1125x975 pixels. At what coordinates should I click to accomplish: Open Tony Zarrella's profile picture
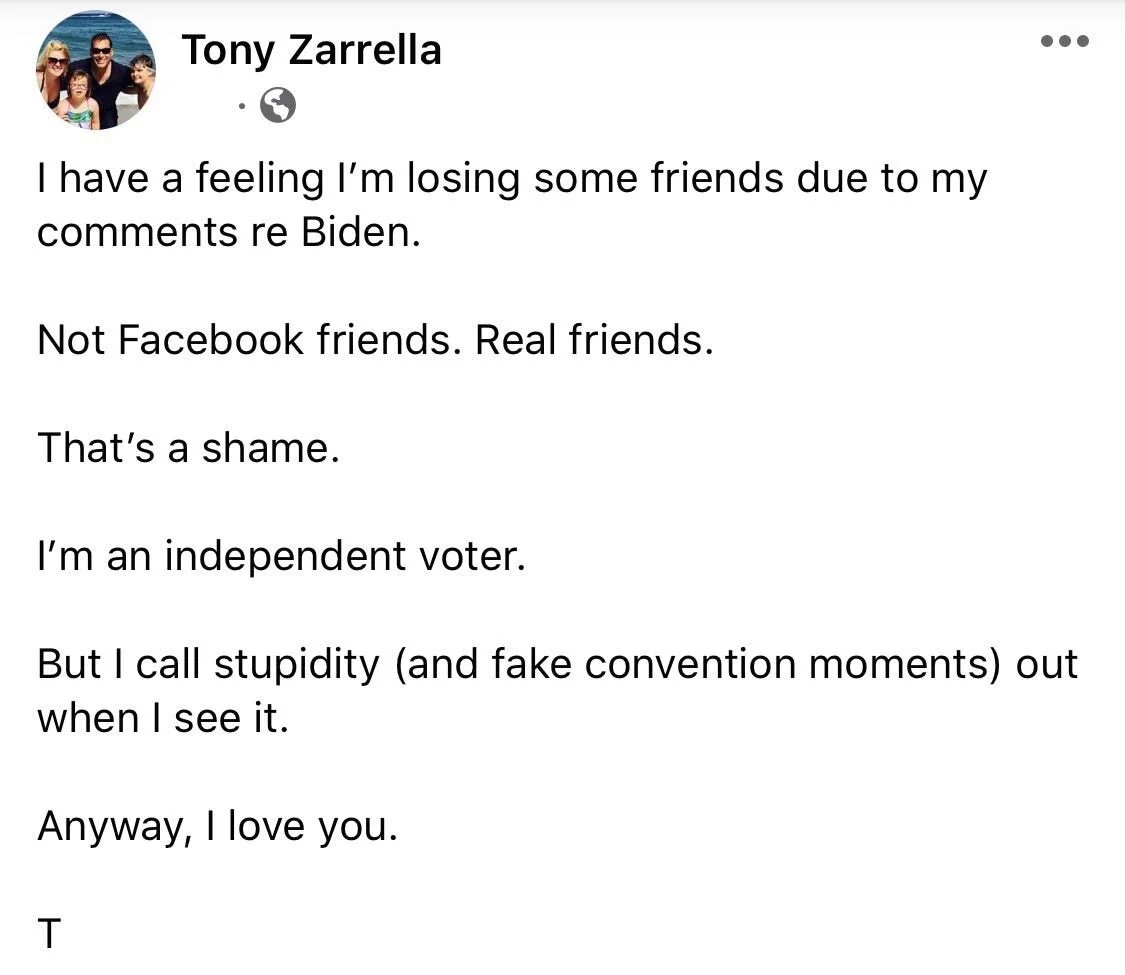pyautogui.click(x=97, y=72)
